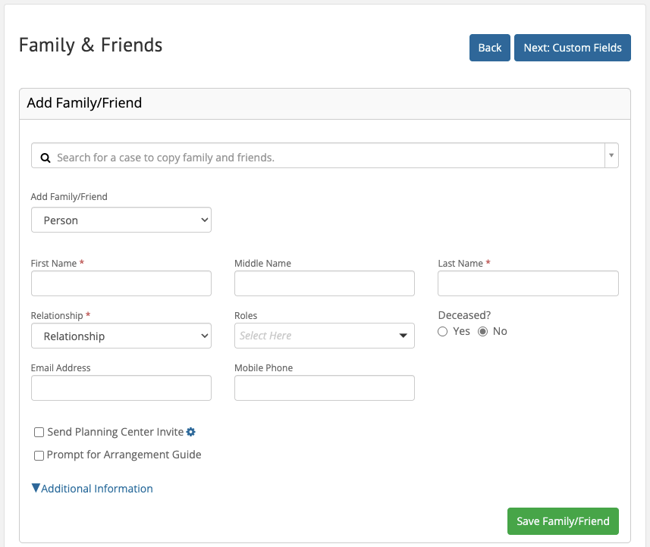Image resolution: width=650 pixels, height=547 pixels.
Task: Open the Add Family/Friend Person dropdown
Action: 121,220
